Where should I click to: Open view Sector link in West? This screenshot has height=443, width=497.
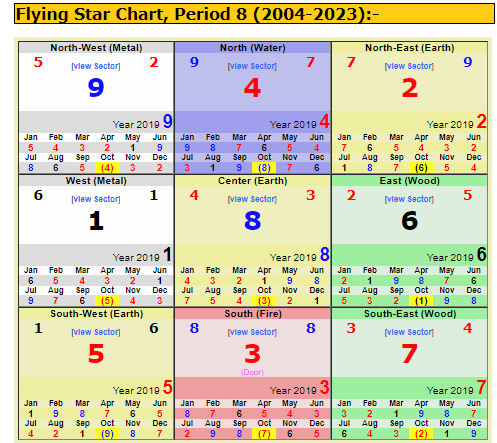(x=96, y=199)
